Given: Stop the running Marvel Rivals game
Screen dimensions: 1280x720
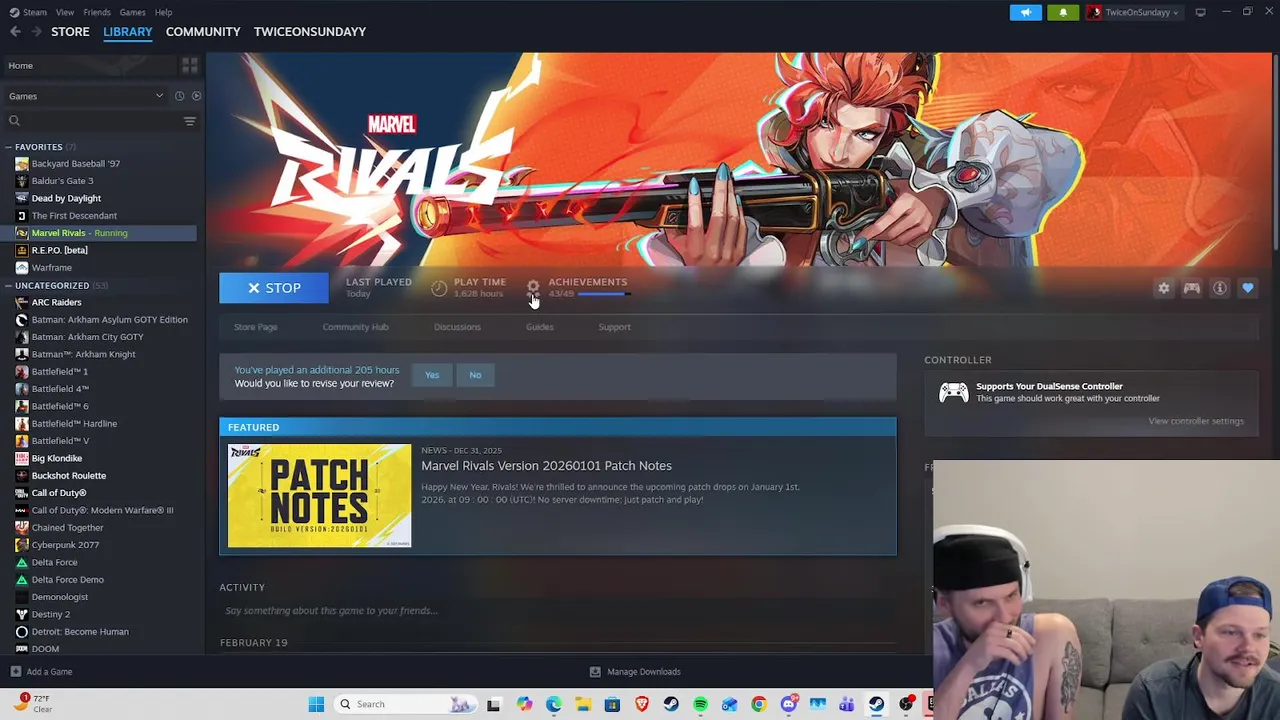Looking at the screenshot, I should pos(274,288).
